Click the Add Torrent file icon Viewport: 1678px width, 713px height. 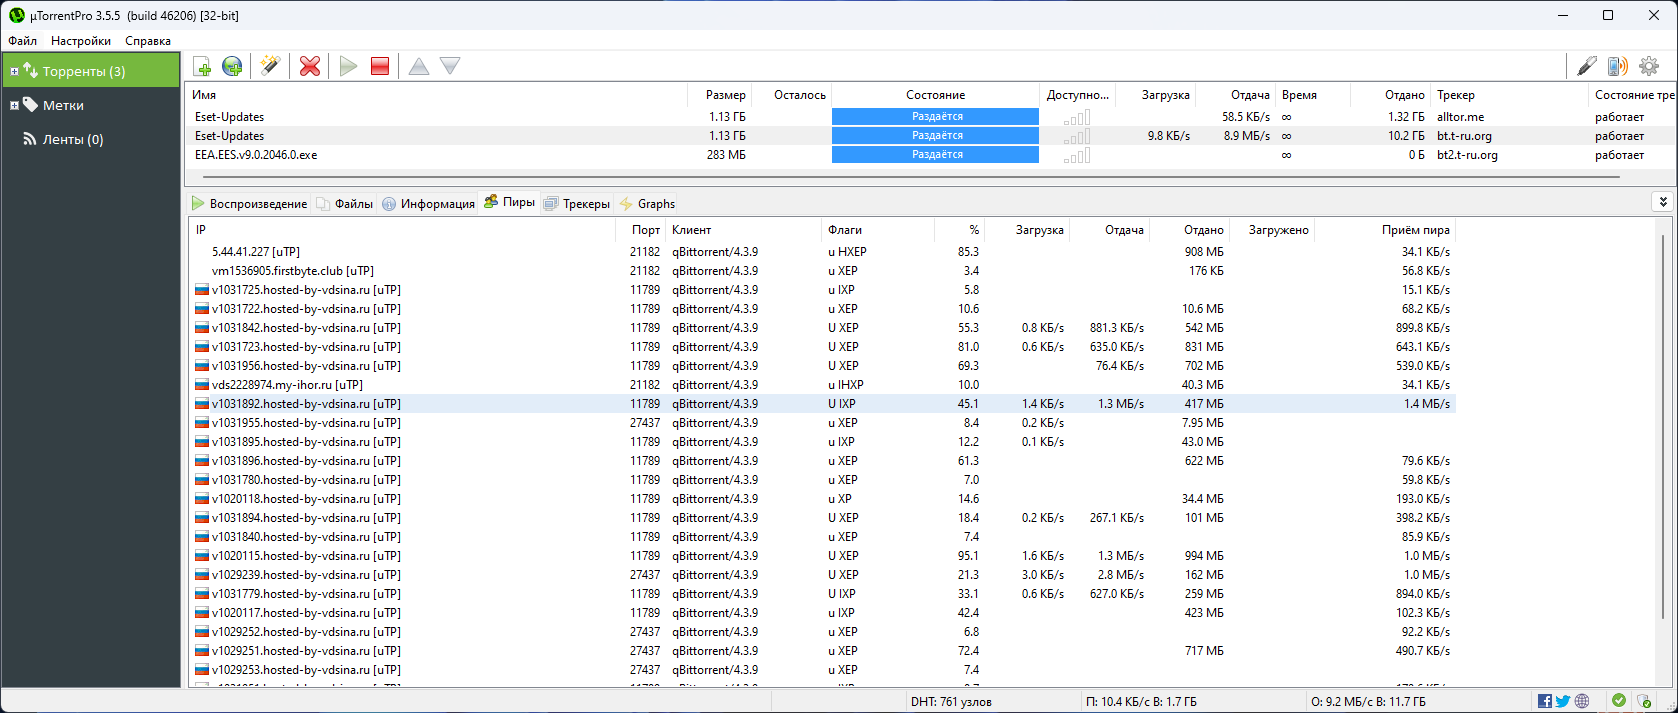point(202,66)
